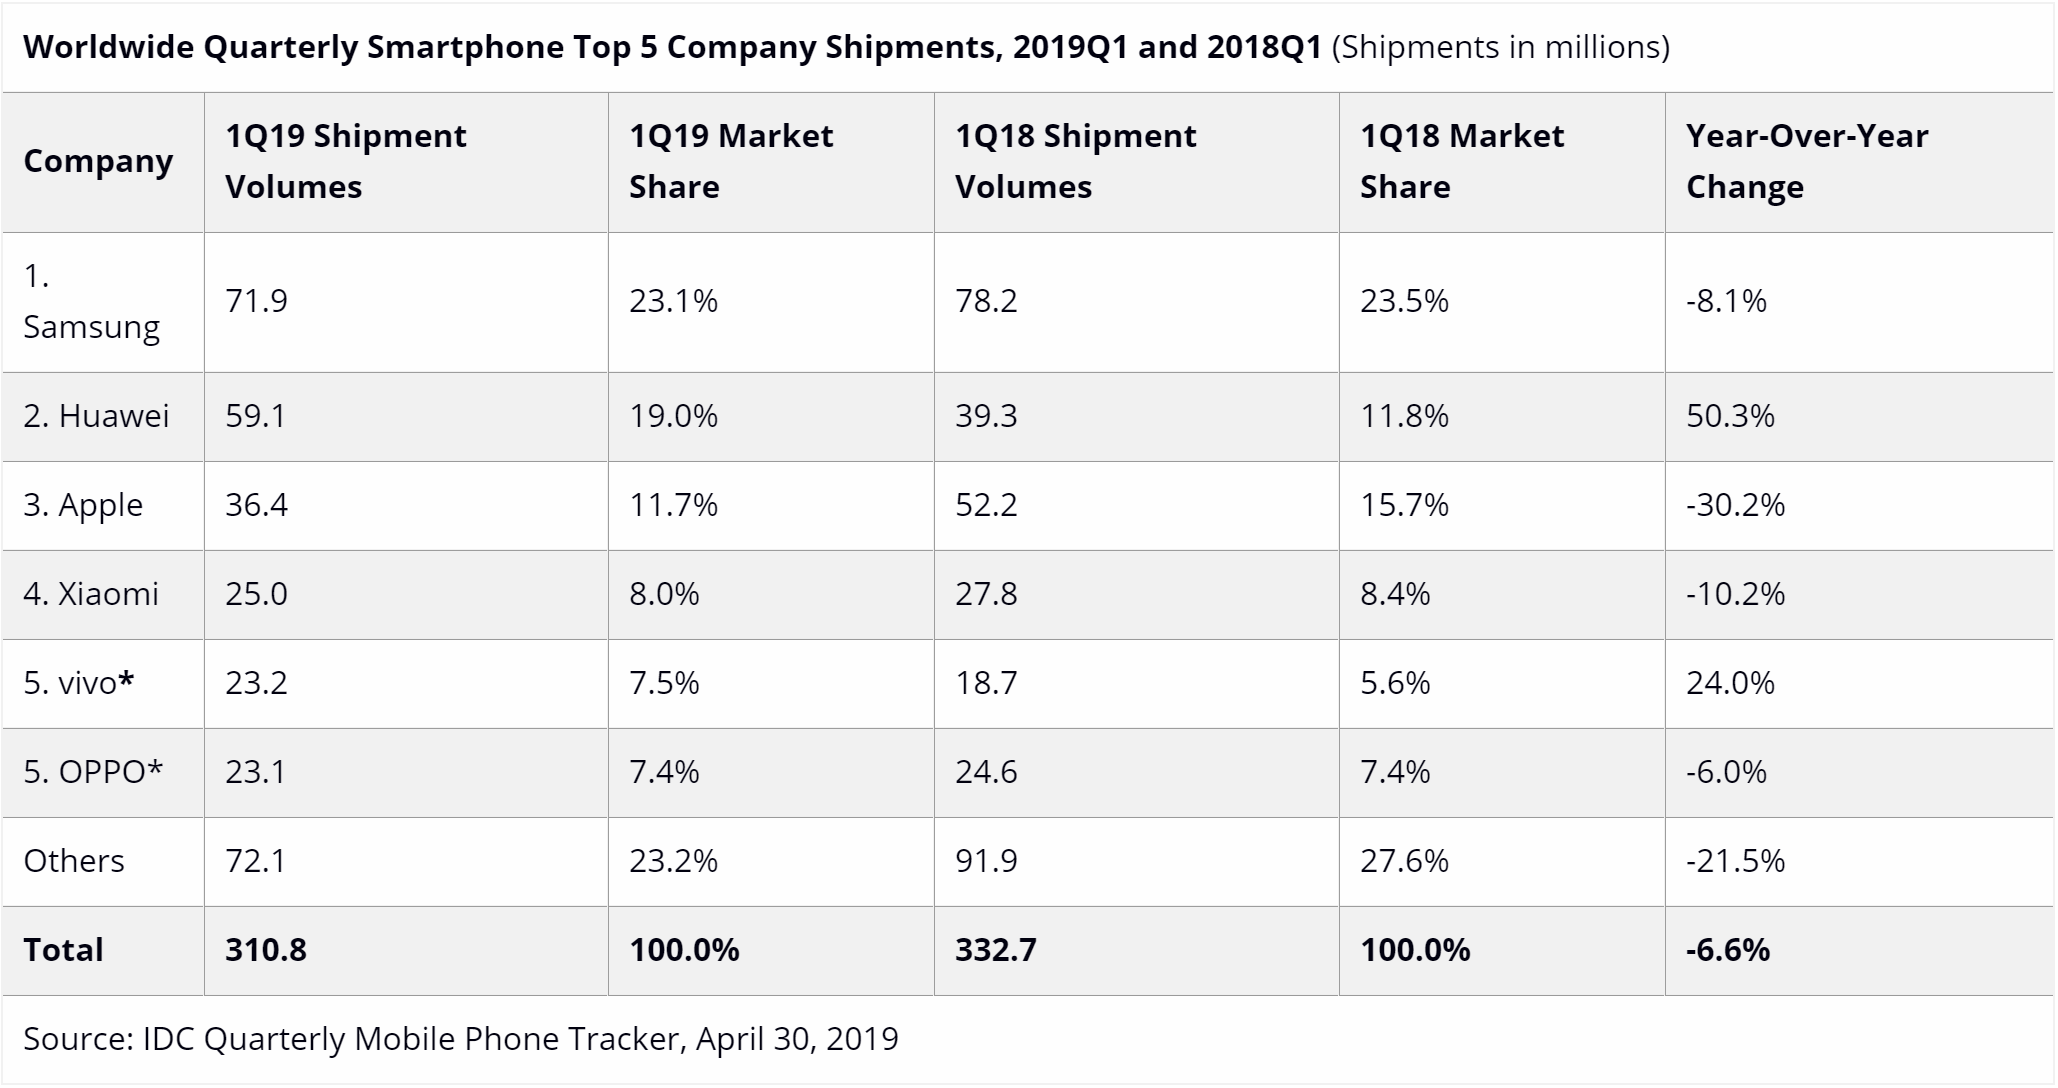Select the 1Q19 Shipment Volumes header
Image resolution: width=2058 pixels, height=1088 pixels.
click(x=345, y=161)
